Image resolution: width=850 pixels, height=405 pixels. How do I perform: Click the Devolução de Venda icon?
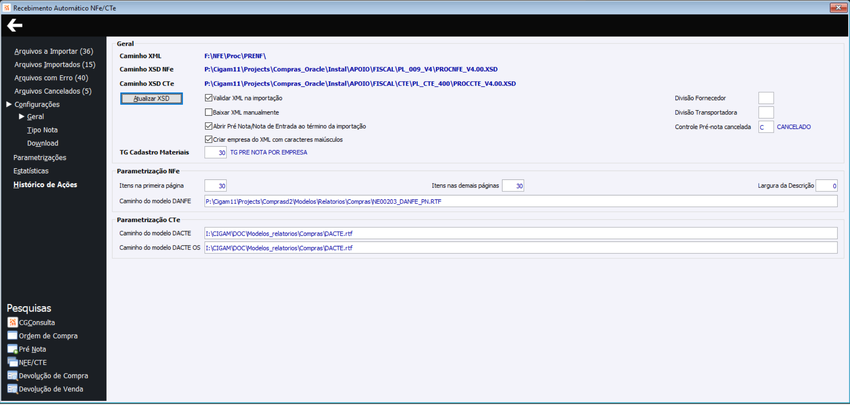point(12,389)
